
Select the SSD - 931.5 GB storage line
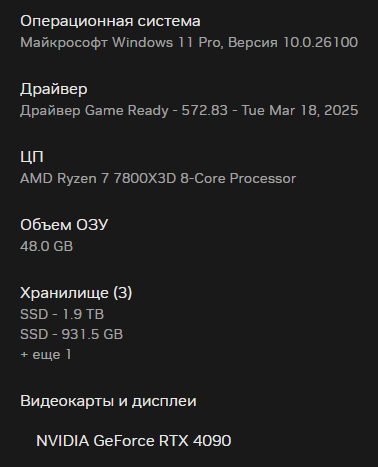(71, 334)
